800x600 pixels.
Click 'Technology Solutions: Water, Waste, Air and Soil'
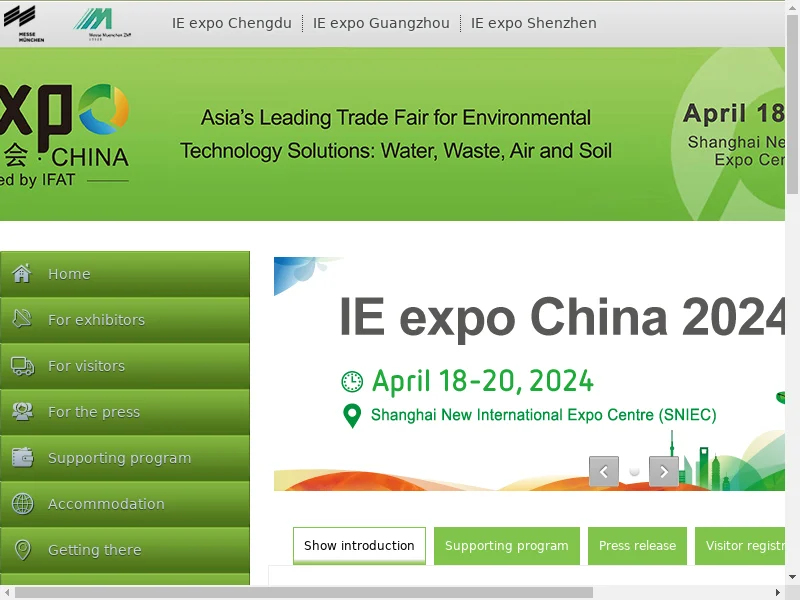click(395, 151)
